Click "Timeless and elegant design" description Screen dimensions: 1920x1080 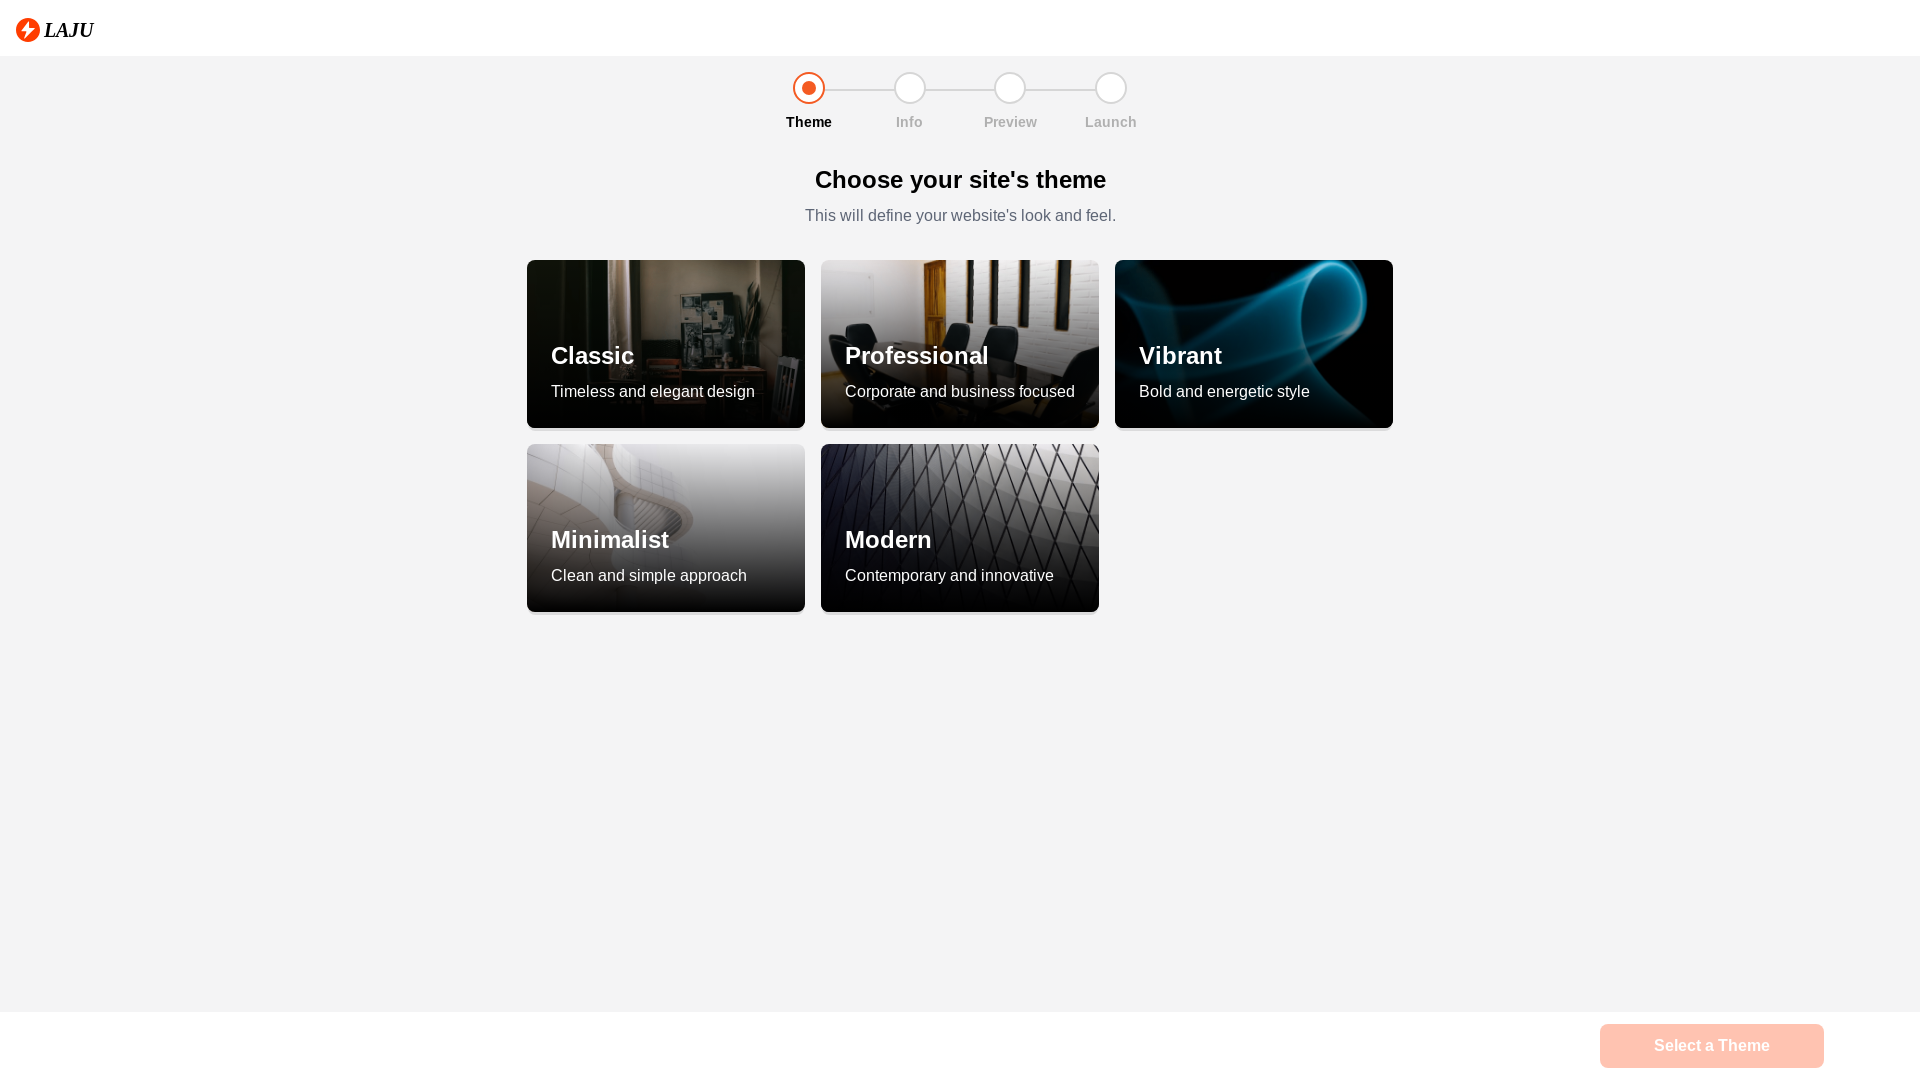[x=653, y=392]
